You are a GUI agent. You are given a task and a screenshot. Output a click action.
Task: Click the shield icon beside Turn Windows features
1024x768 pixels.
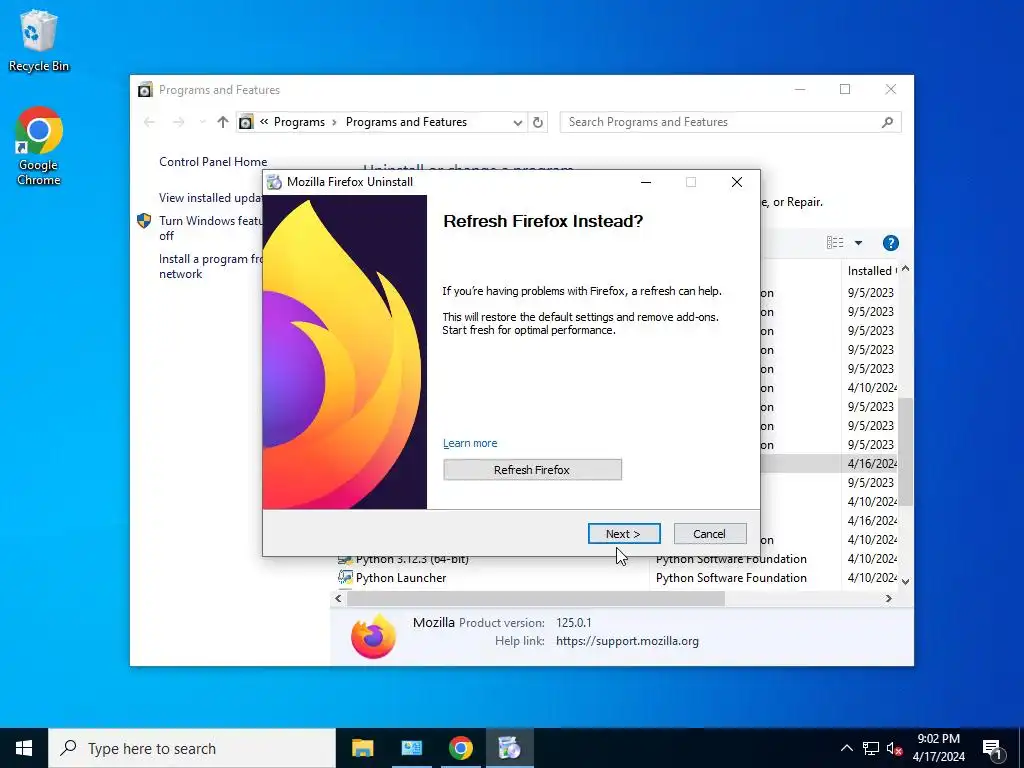[x=144, y=221]
